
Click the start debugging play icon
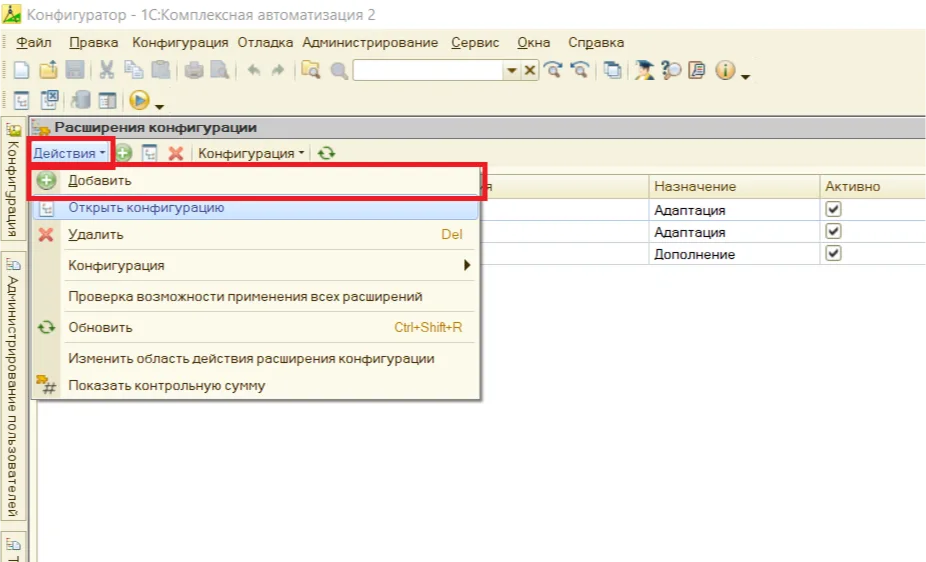tap(139, 100)
